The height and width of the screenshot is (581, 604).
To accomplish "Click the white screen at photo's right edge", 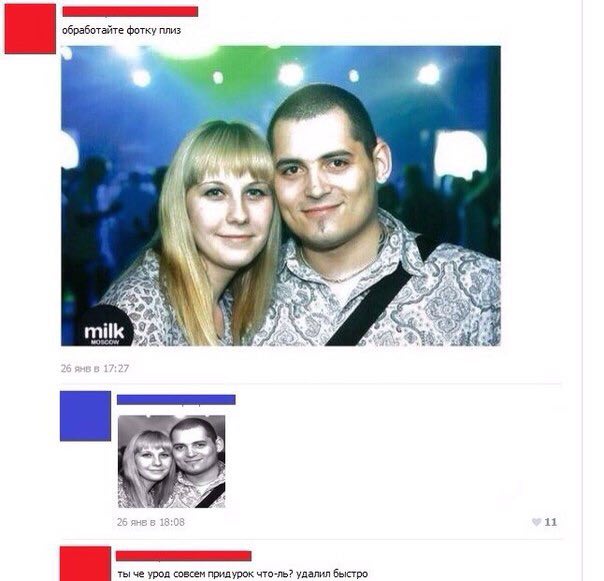I will 460,154.
